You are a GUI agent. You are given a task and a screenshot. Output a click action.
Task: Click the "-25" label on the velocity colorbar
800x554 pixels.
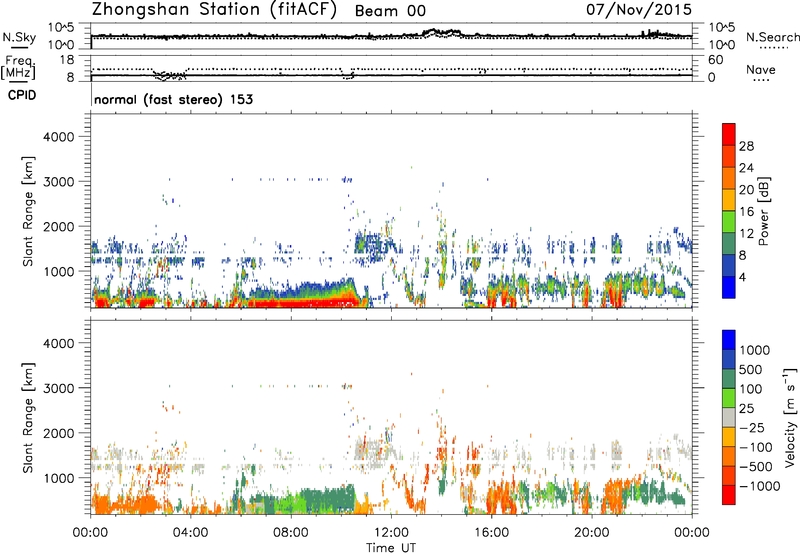pyautogui.click(x=751, y=427)
